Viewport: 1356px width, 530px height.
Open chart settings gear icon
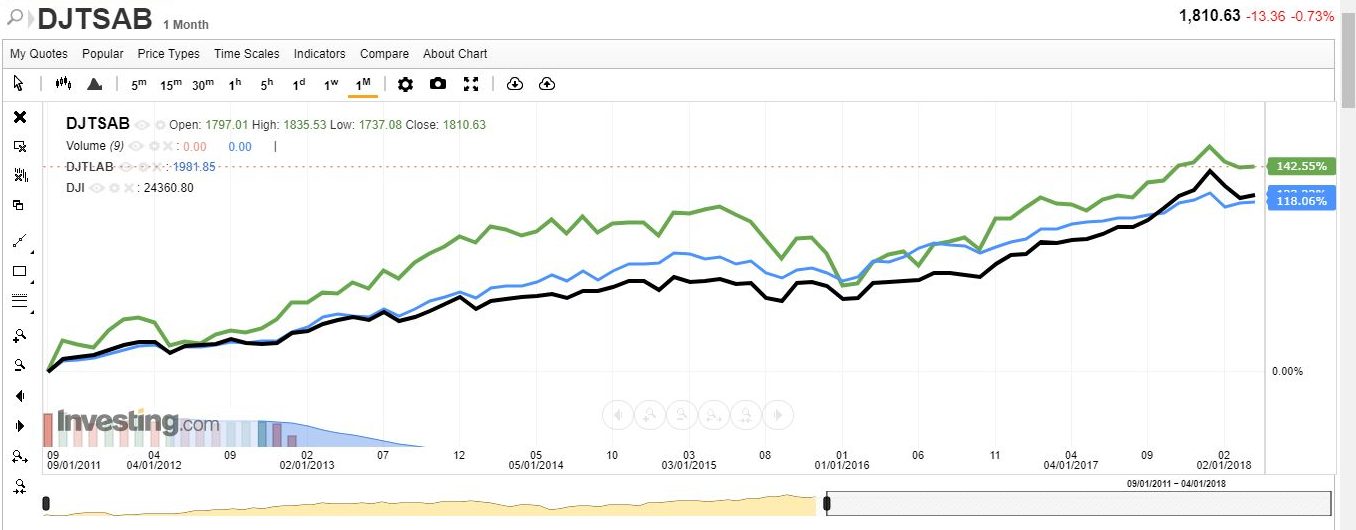(x=405, y=84)
